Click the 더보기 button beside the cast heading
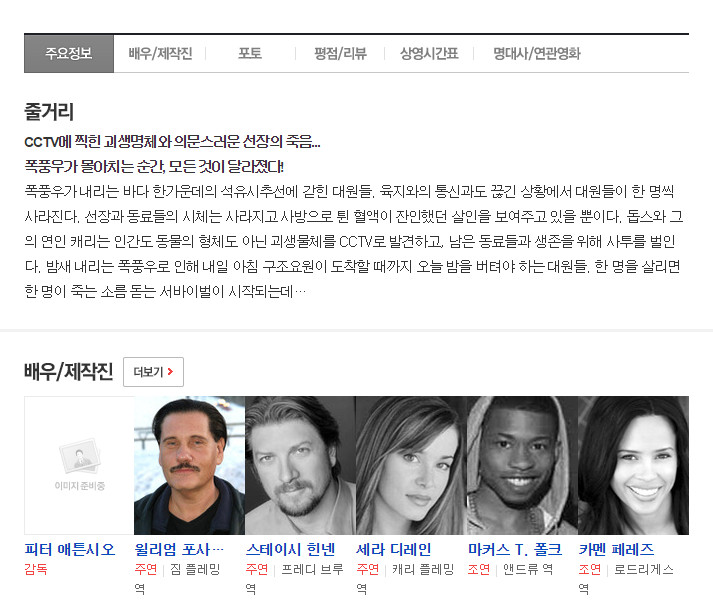 click(153, 372)
